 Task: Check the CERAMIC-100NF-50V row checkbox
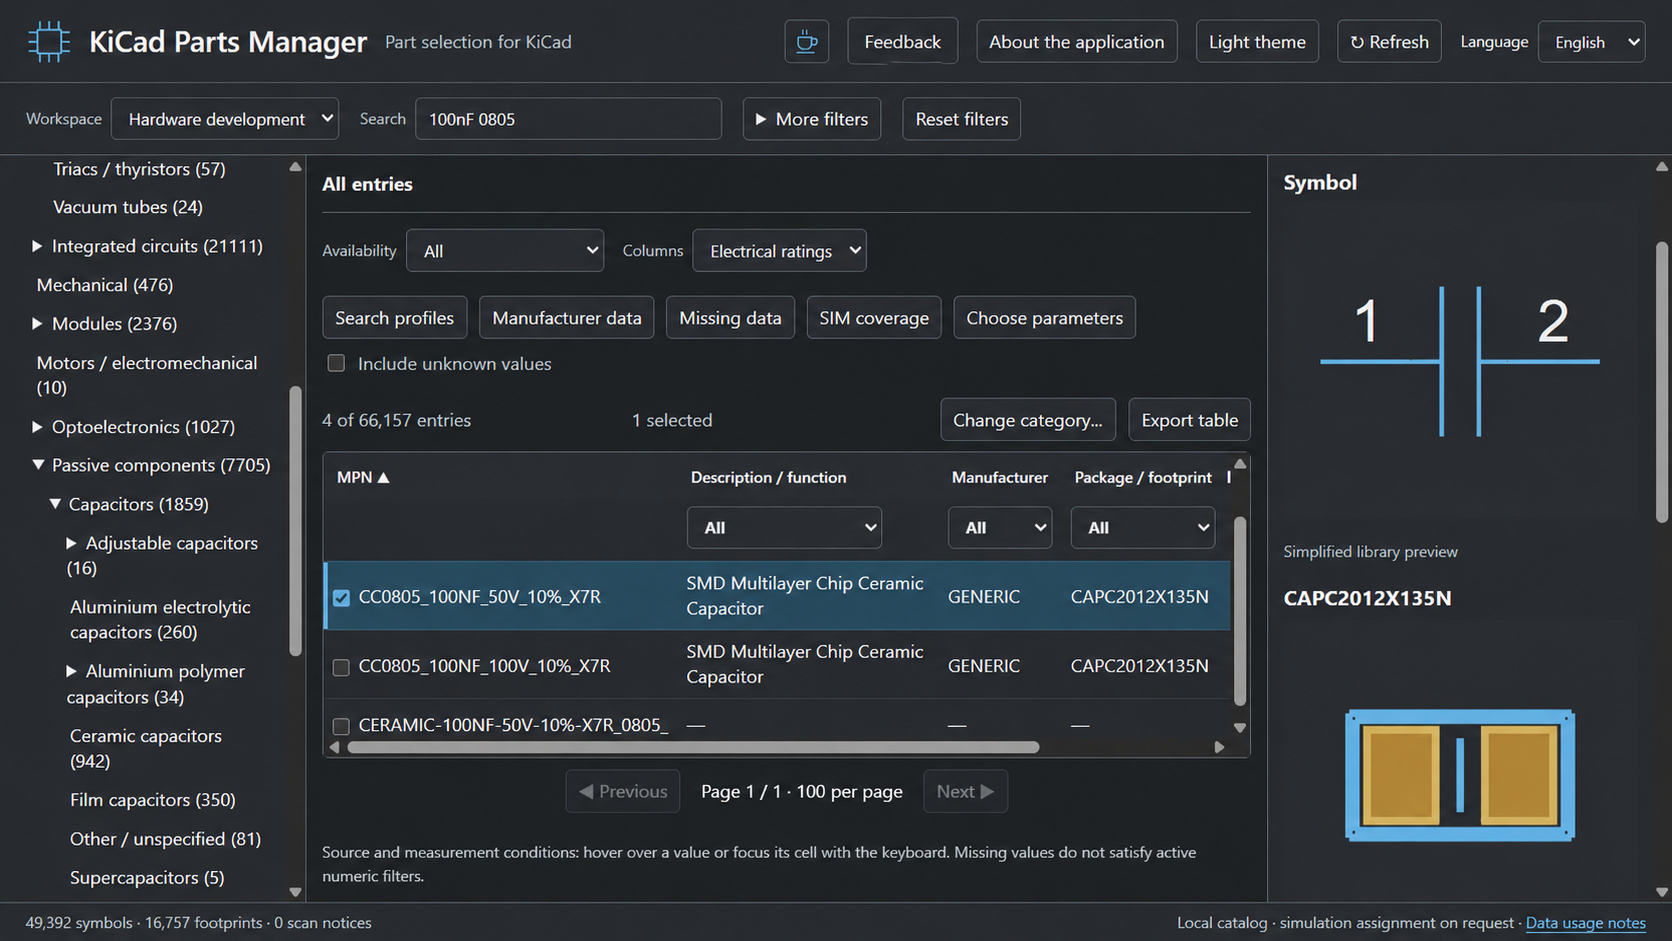(341, 725)
